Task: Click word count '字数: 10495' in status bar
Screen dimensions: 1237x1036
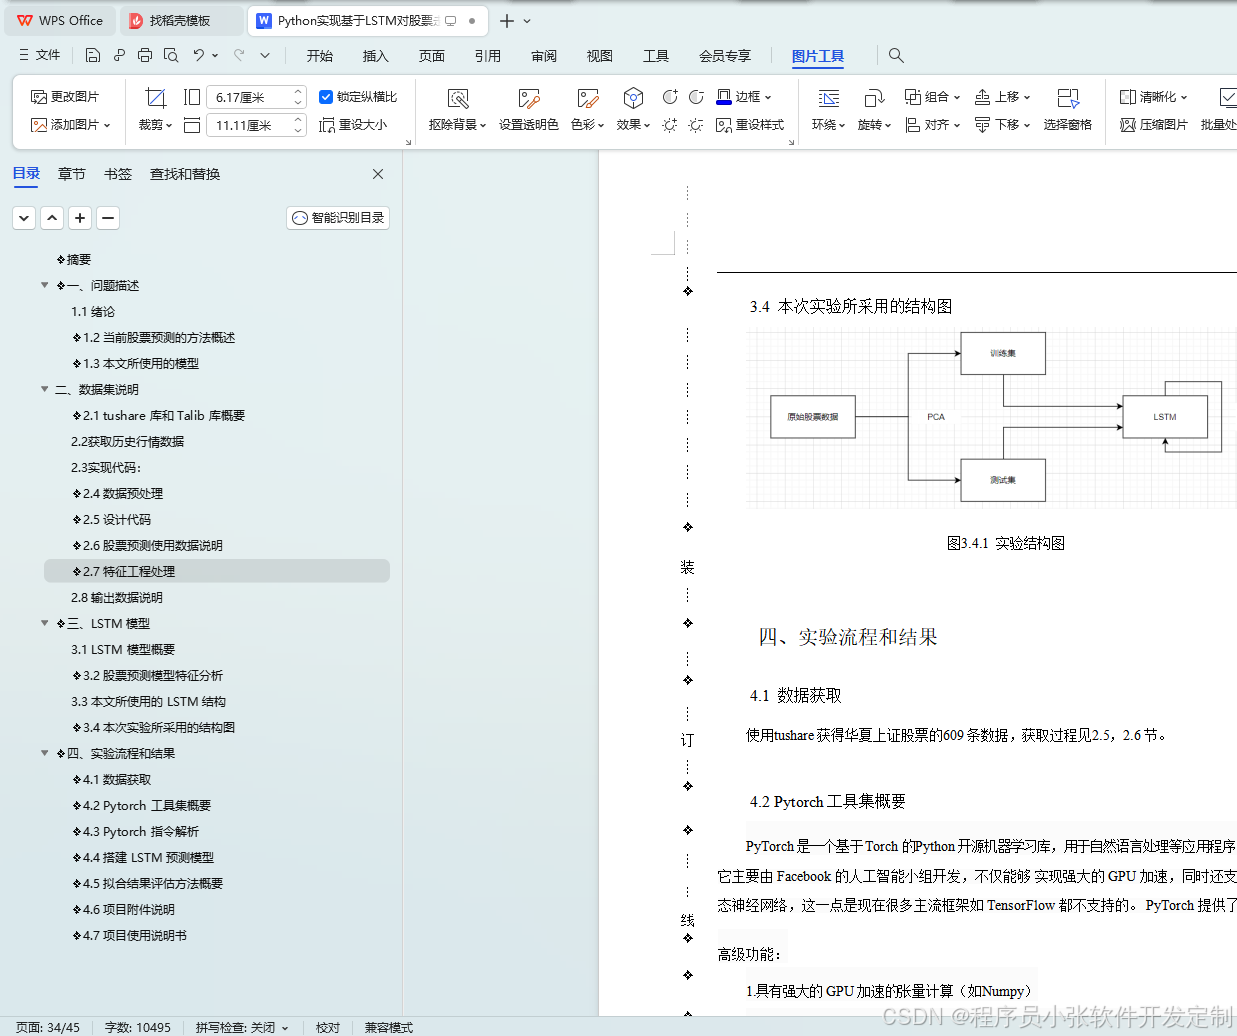Action: (x=138, y=1027)
